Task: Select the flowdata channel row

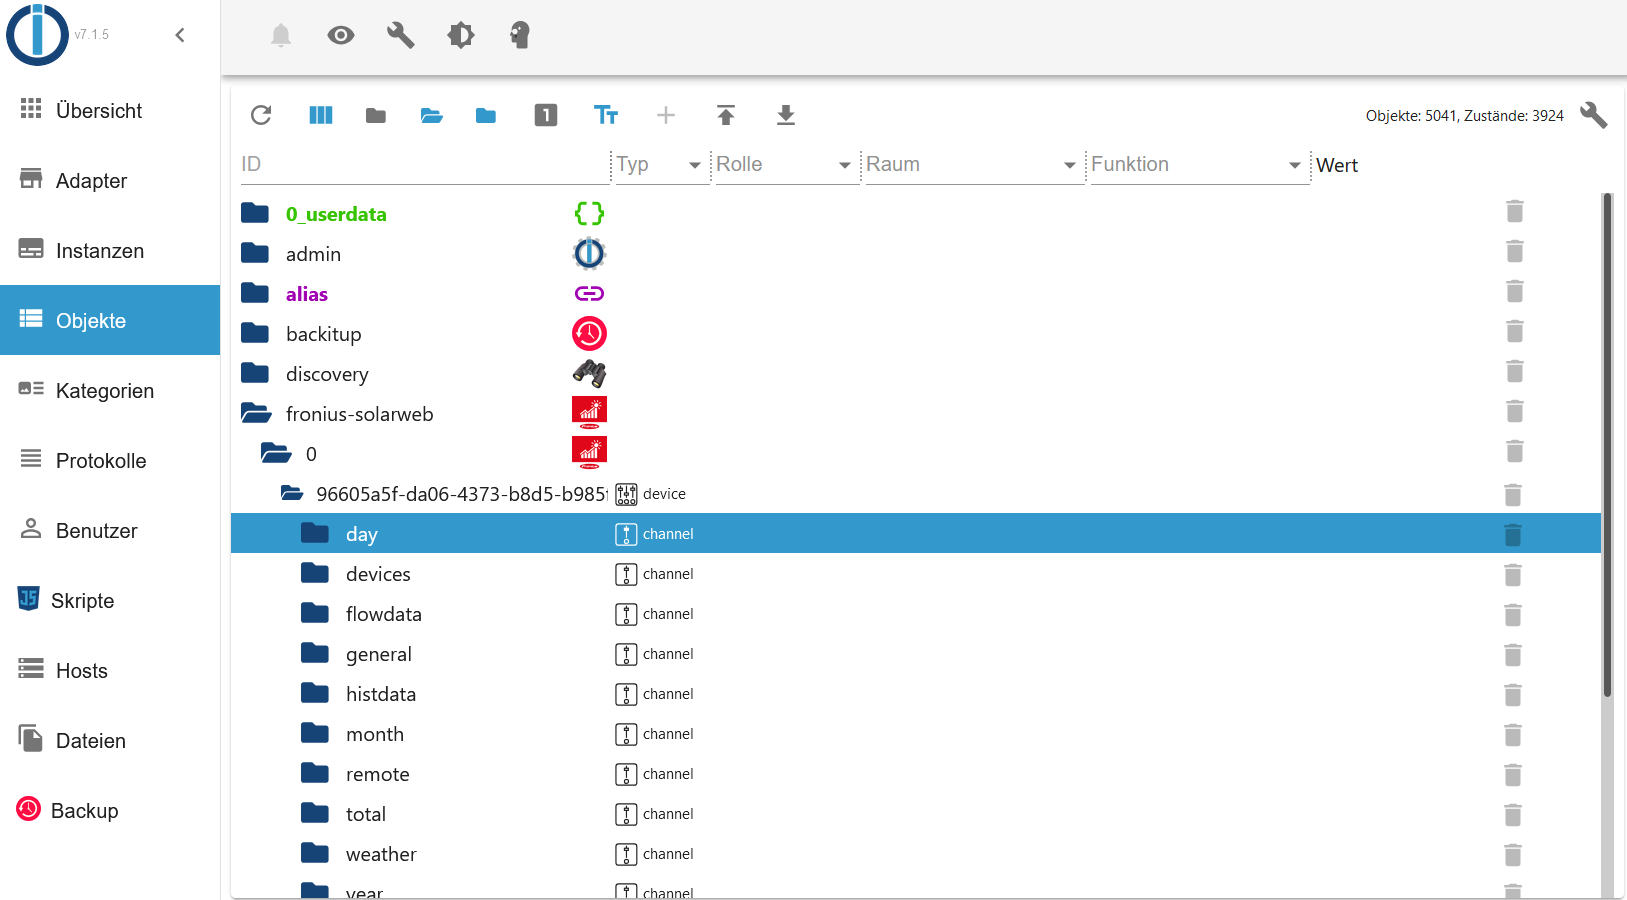Action: 916,613
